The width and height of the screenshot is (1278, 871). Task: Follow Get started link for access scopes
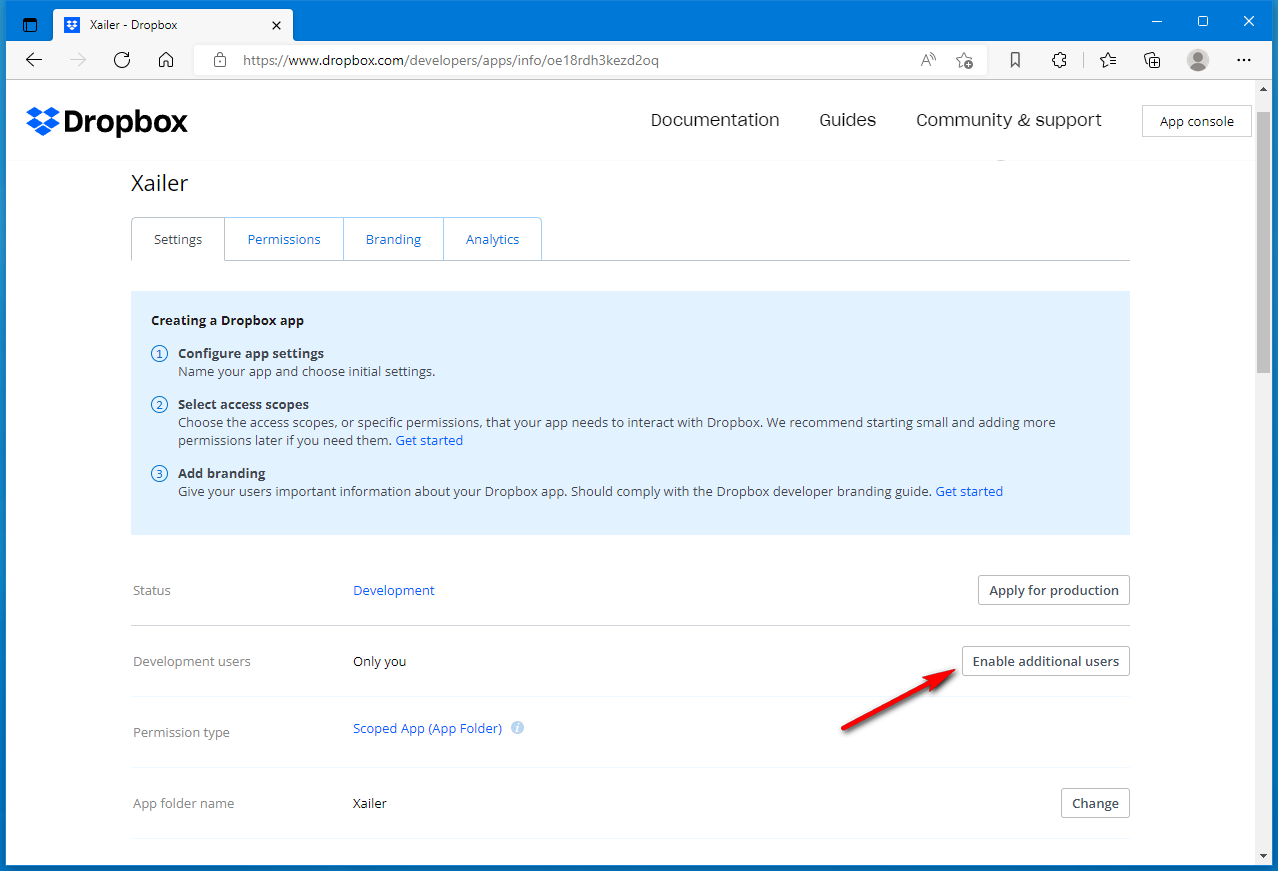(x=429, y=440)
